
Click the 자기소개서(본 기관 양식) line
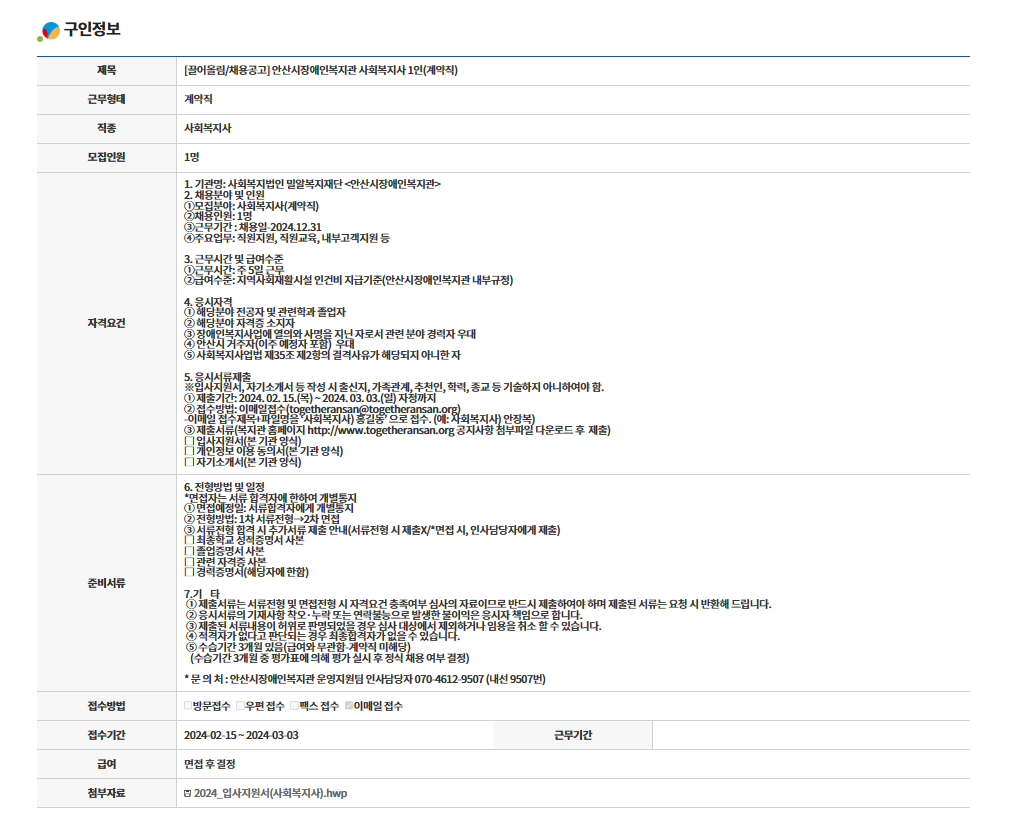coord(243,462)
